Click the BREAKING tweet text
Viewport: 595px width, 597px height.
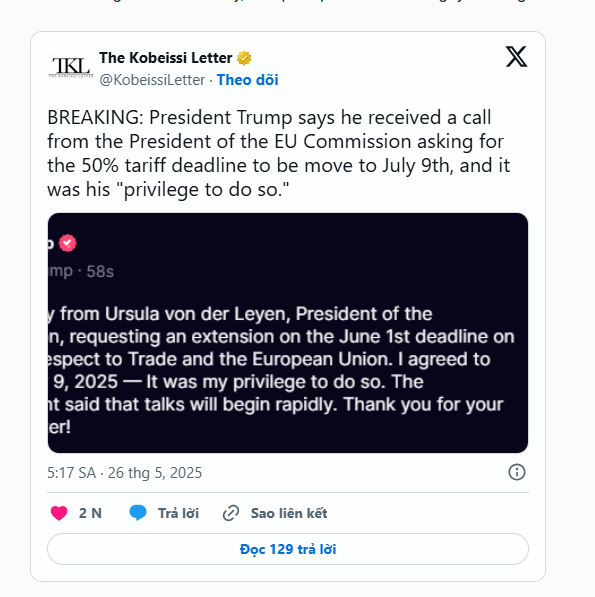(278, 153)
